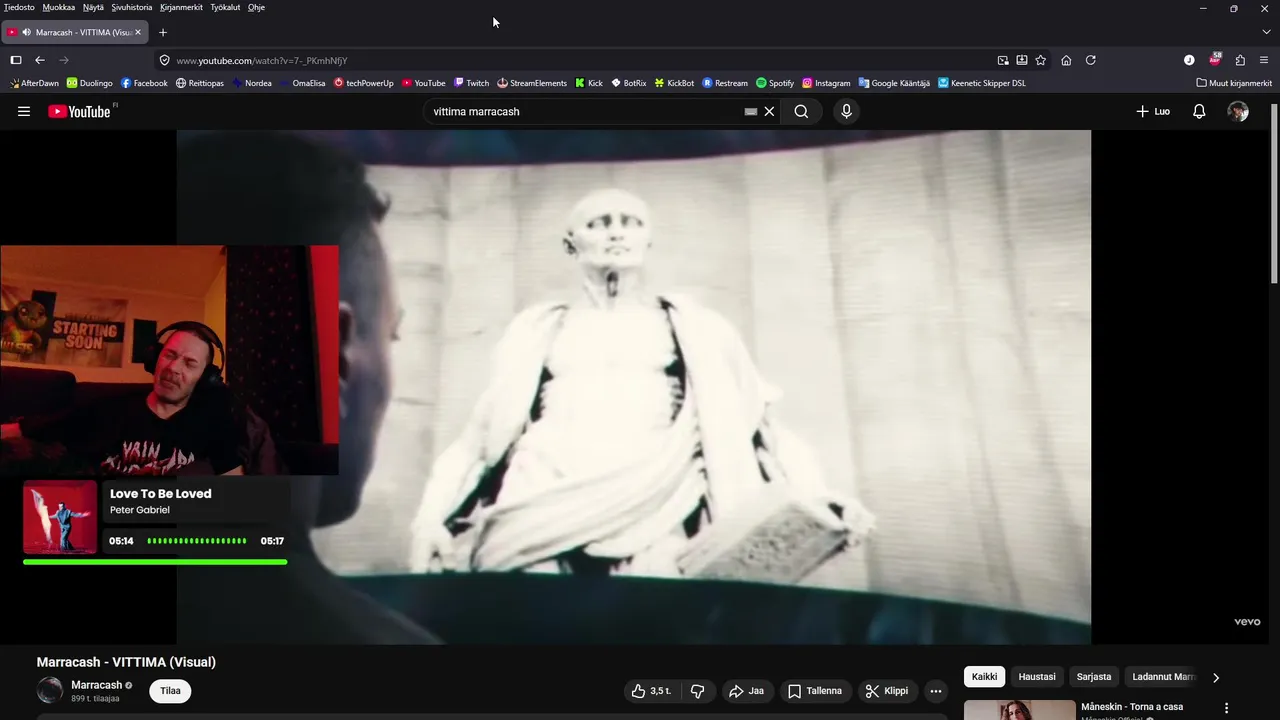
Task: Run search with magnifier button
Action: pos(801,111)
